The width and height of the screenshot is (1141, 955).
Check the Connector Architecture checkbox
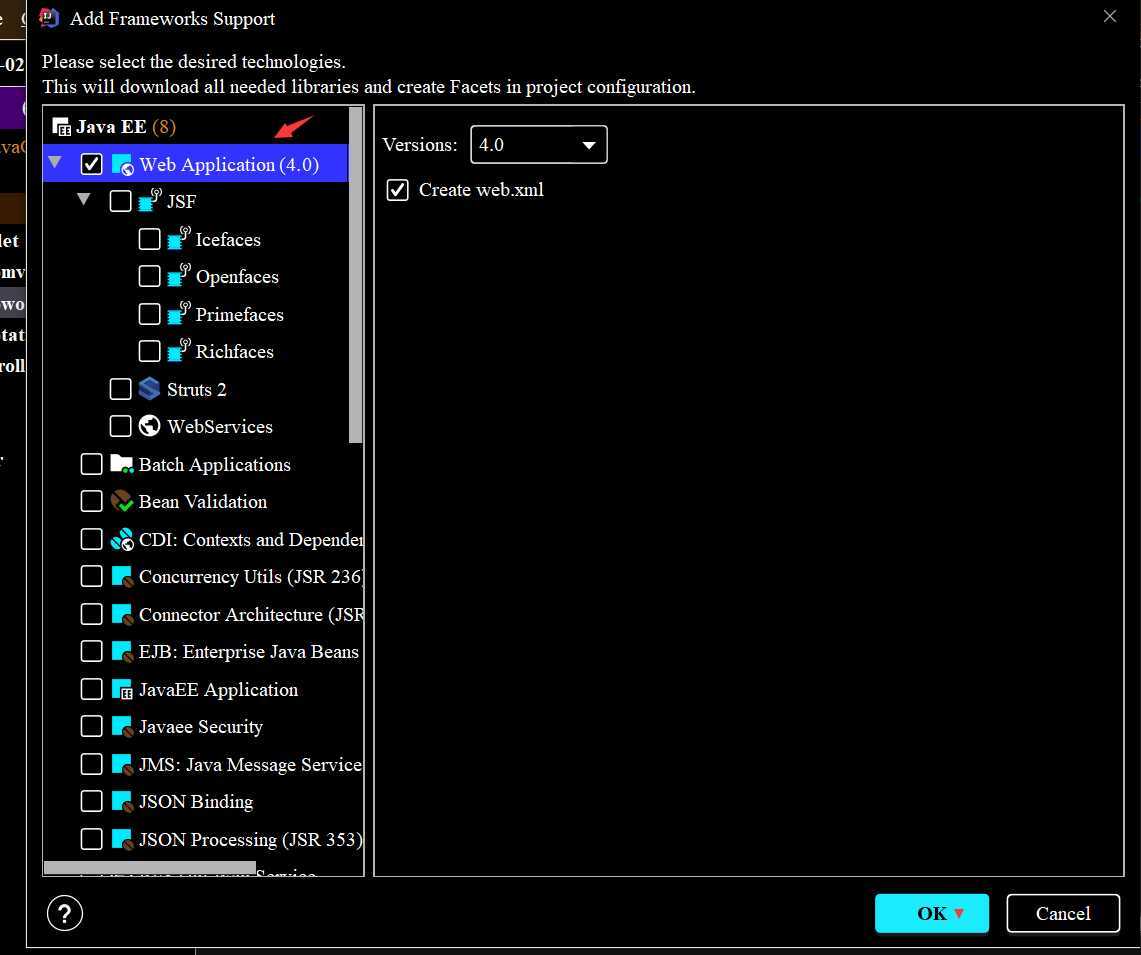(91, 614)
